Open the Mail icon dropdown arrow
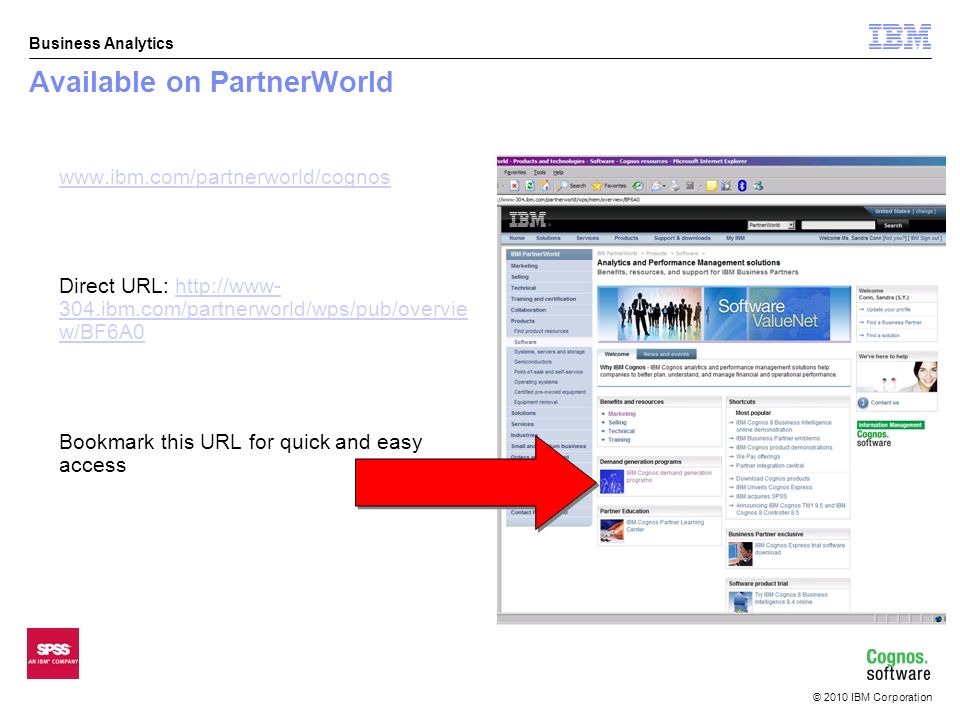The image size is (960, 720). pyautogui.click(x=664, y=186)
